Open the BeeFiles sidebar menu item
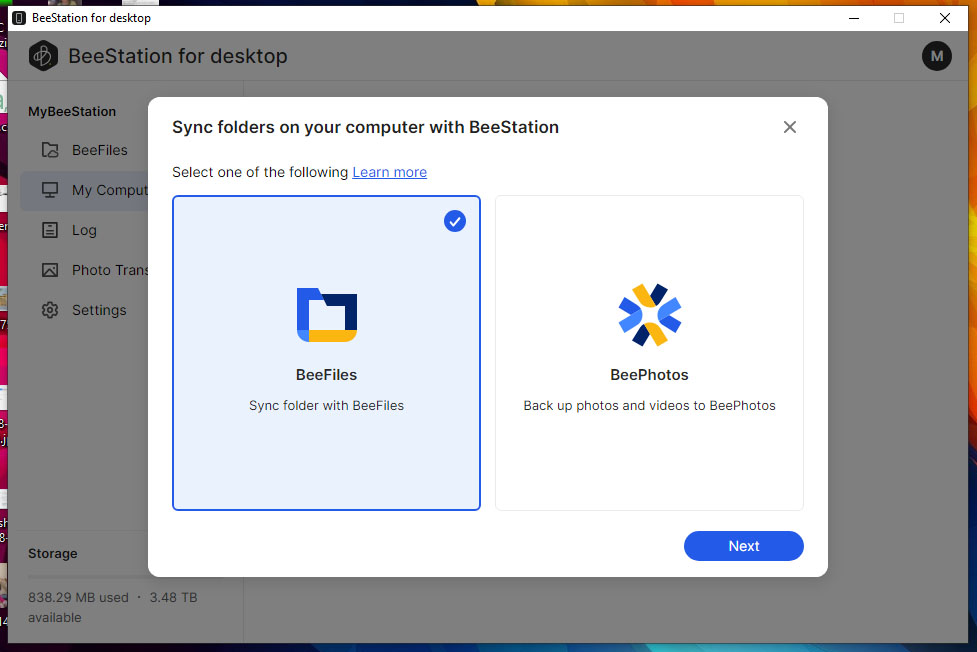The width and height of the screenshot is (977, 652). click(99, 150)
